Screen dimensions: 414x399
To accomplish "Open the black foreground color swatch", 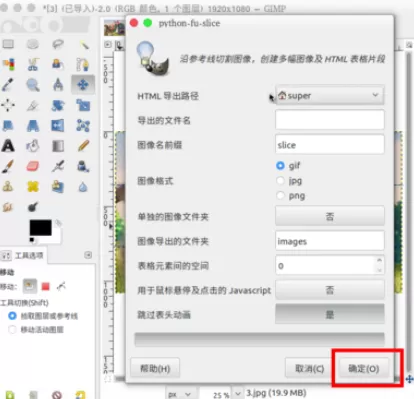I will click(40, 228).
